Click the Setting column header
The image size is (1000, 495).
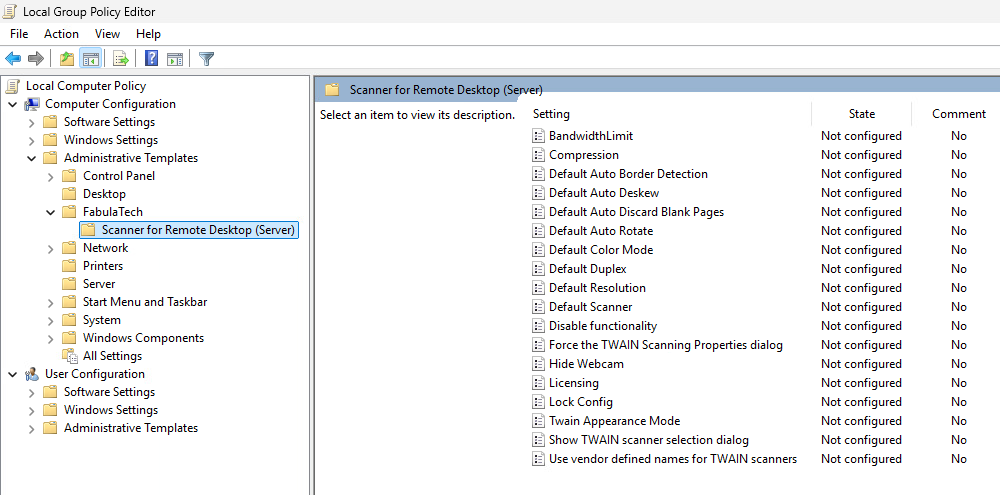point(552,114)
